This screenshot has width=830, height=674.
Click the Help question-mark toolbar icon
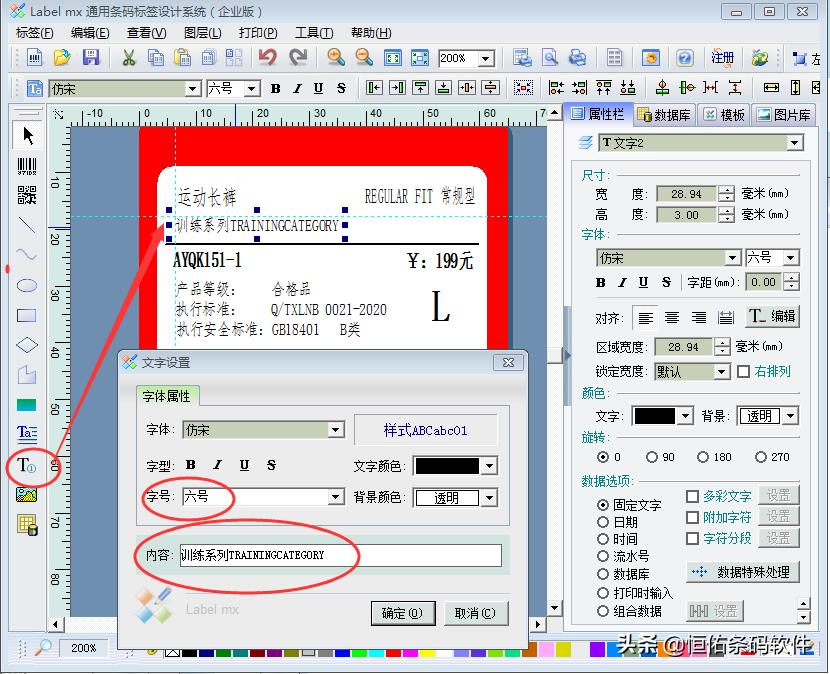[x=684, y=58]
